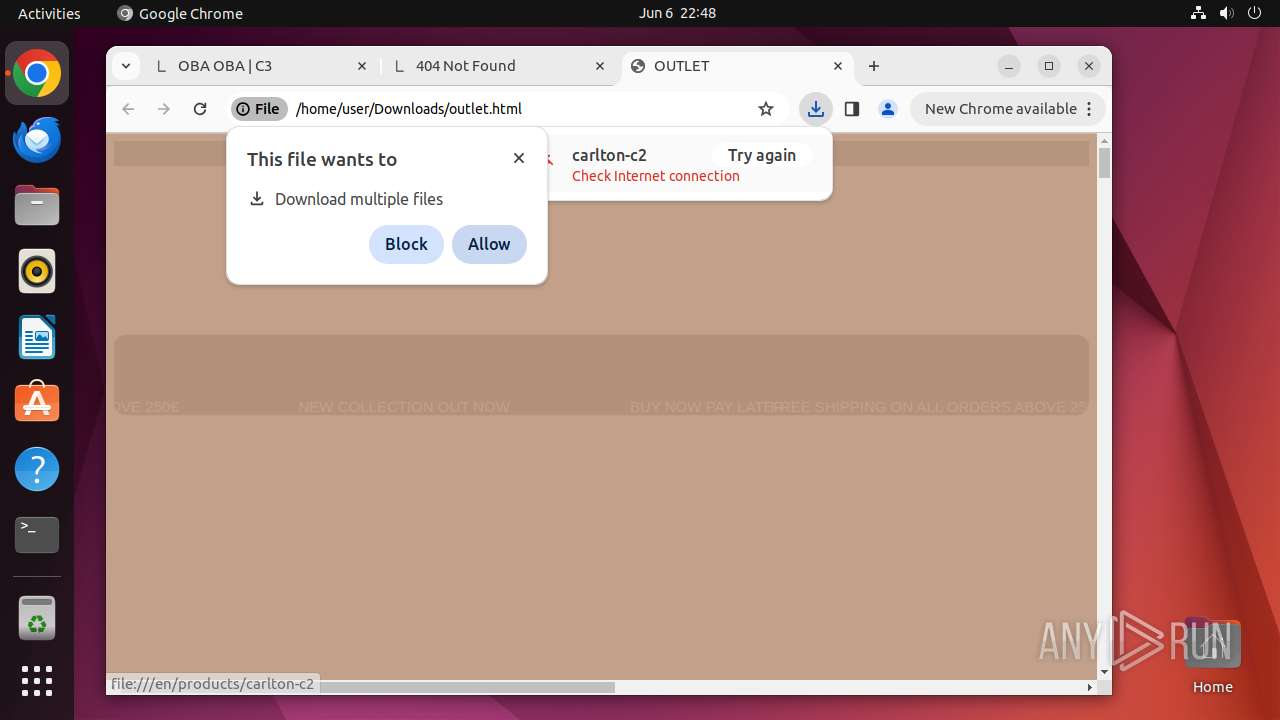
Task: Click New Chrome available update button
Action: (1000, 109)
